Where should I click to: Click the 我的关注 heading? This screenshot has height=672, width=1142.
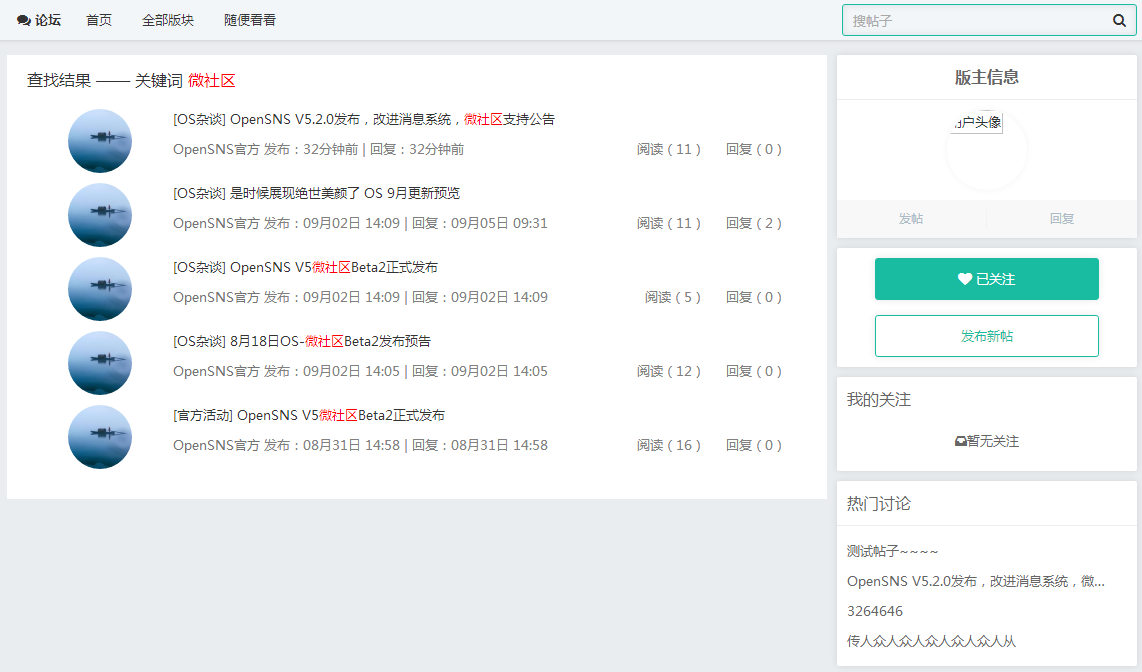[878, 400]
